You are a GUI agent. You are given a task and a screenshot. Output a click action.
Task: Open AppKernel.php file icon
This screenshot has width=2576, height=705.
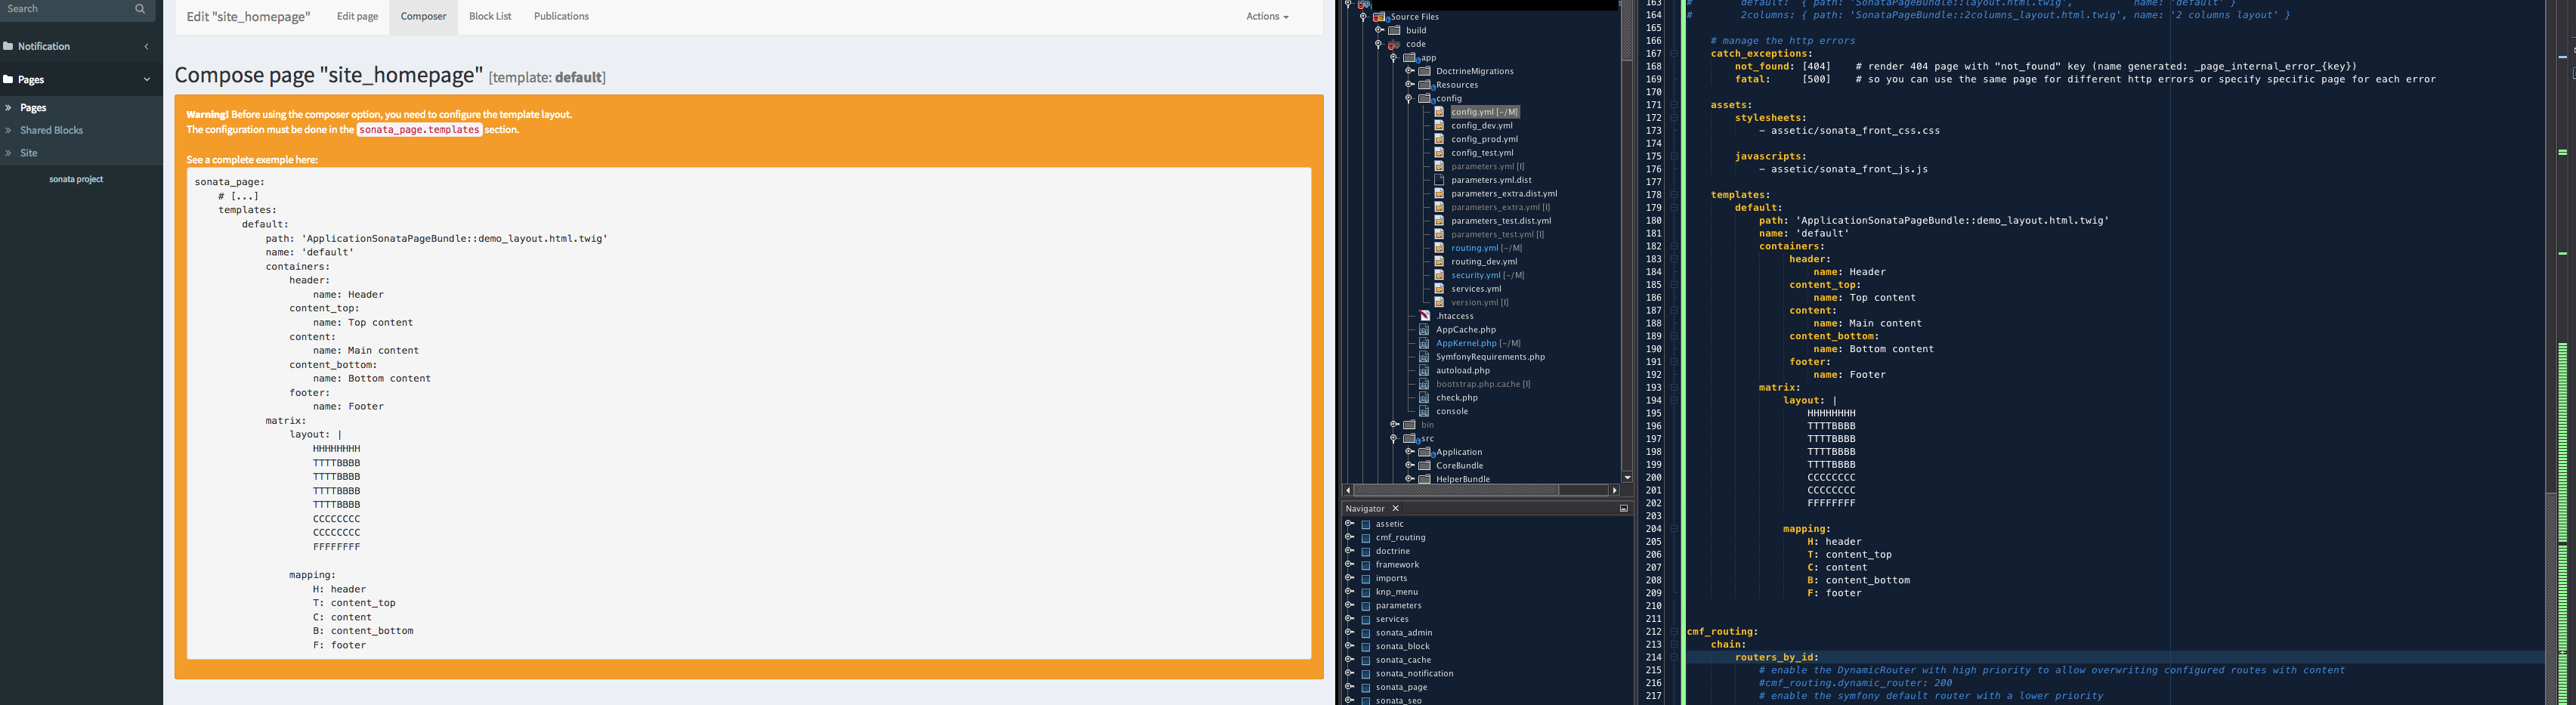coord(1425,343)
